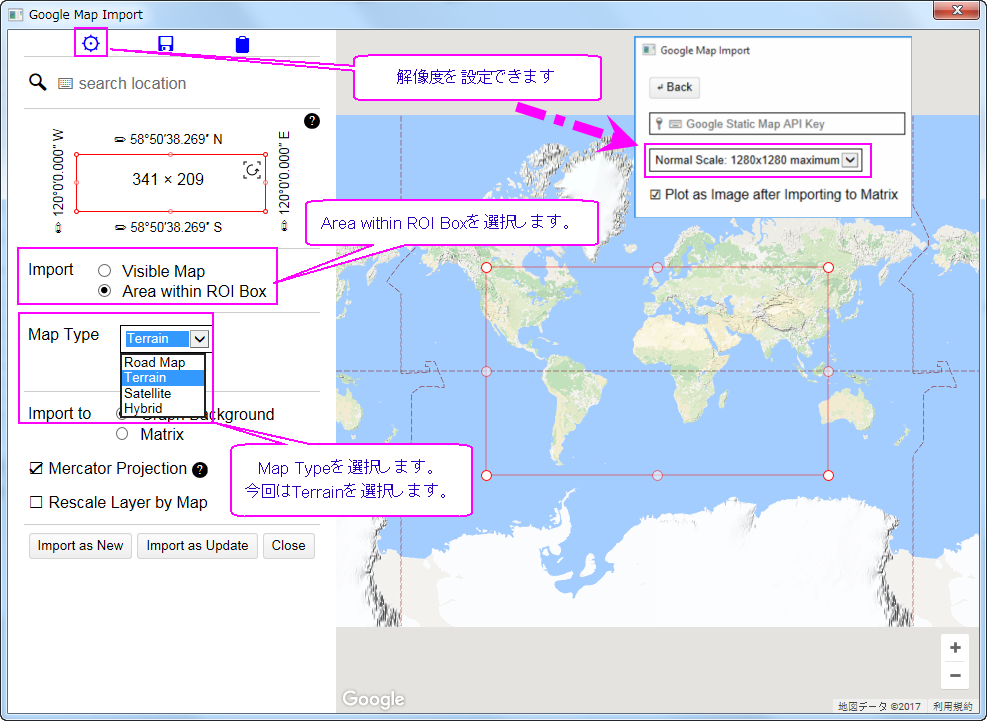Viewport: 987px width, 721px height.
Task: Select Area within ROI Box option
Action: pos(104,291)
